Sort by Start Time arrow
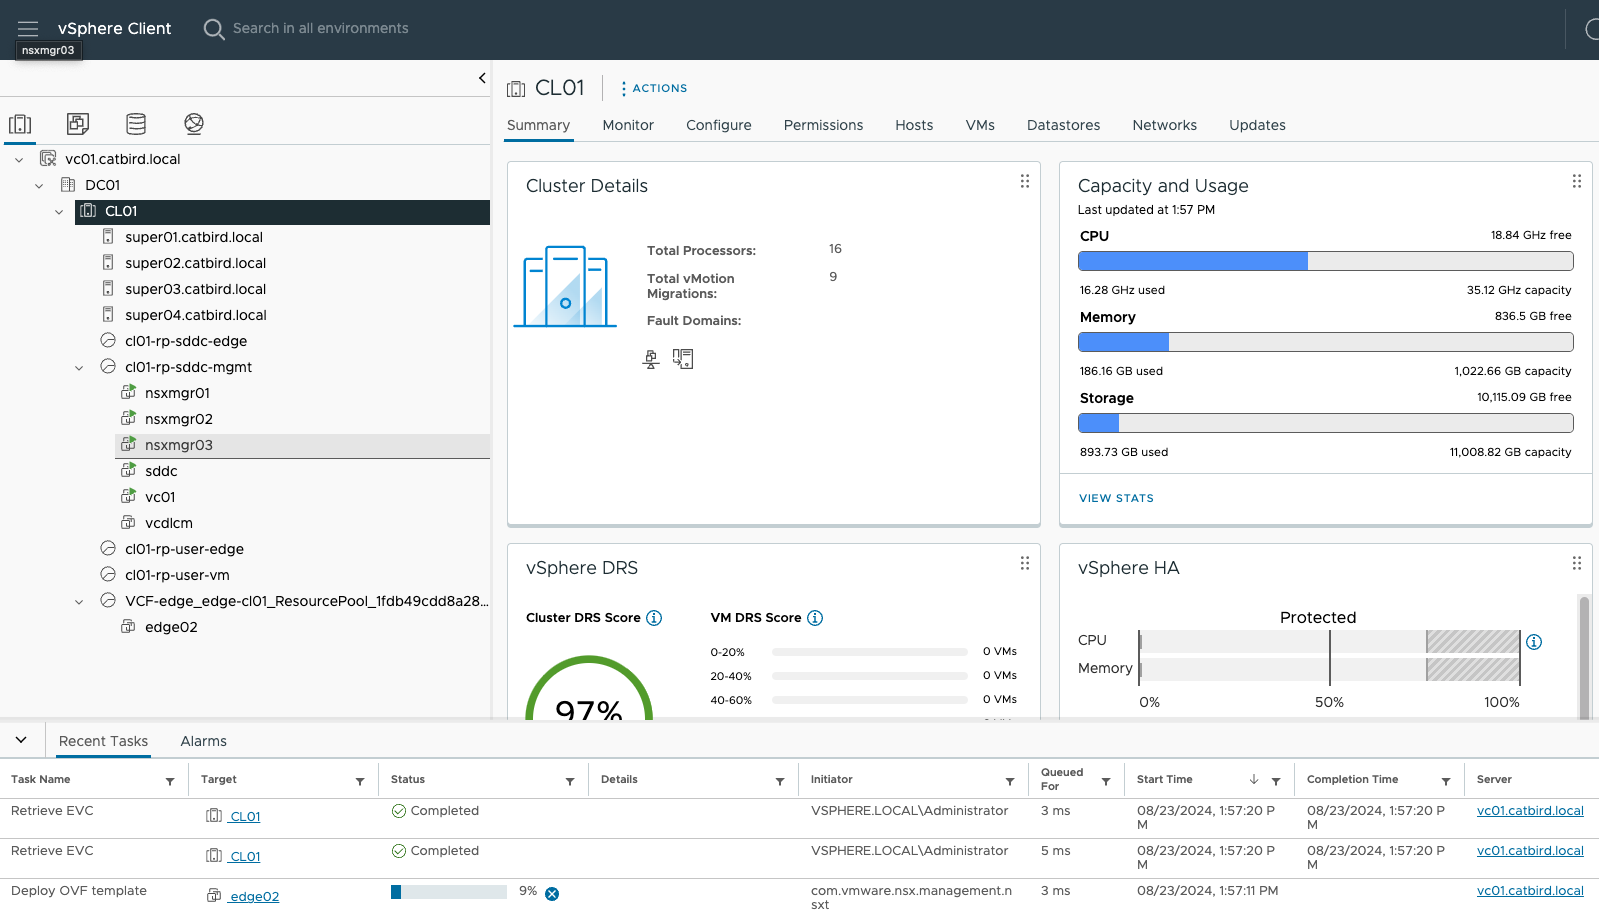 coord(1254,779)
